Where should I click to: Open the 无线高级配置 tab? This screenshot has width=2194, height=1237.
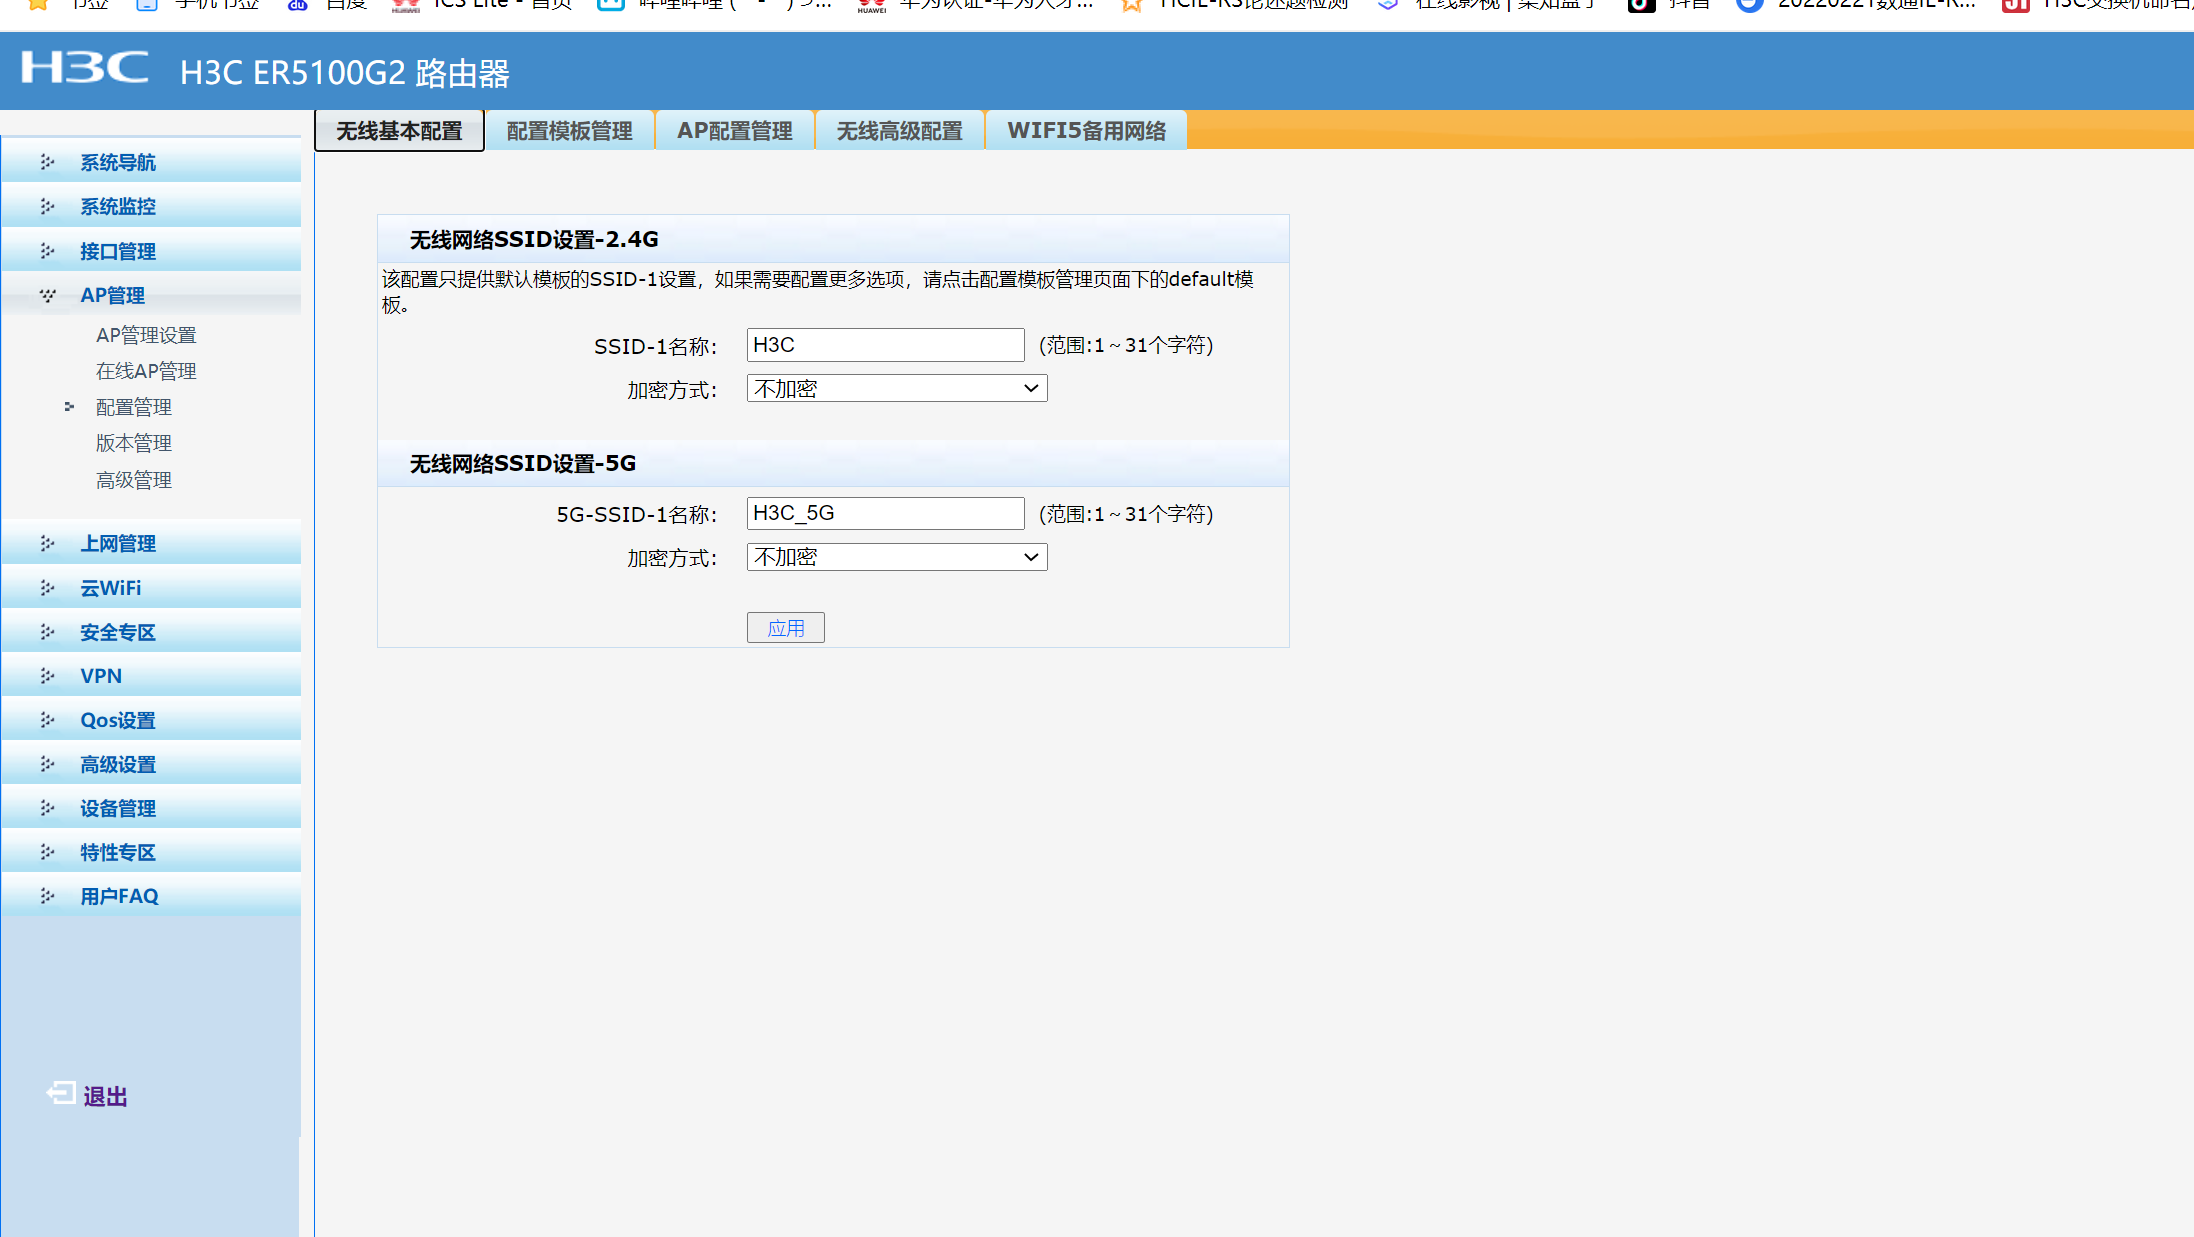click(899, 131)
